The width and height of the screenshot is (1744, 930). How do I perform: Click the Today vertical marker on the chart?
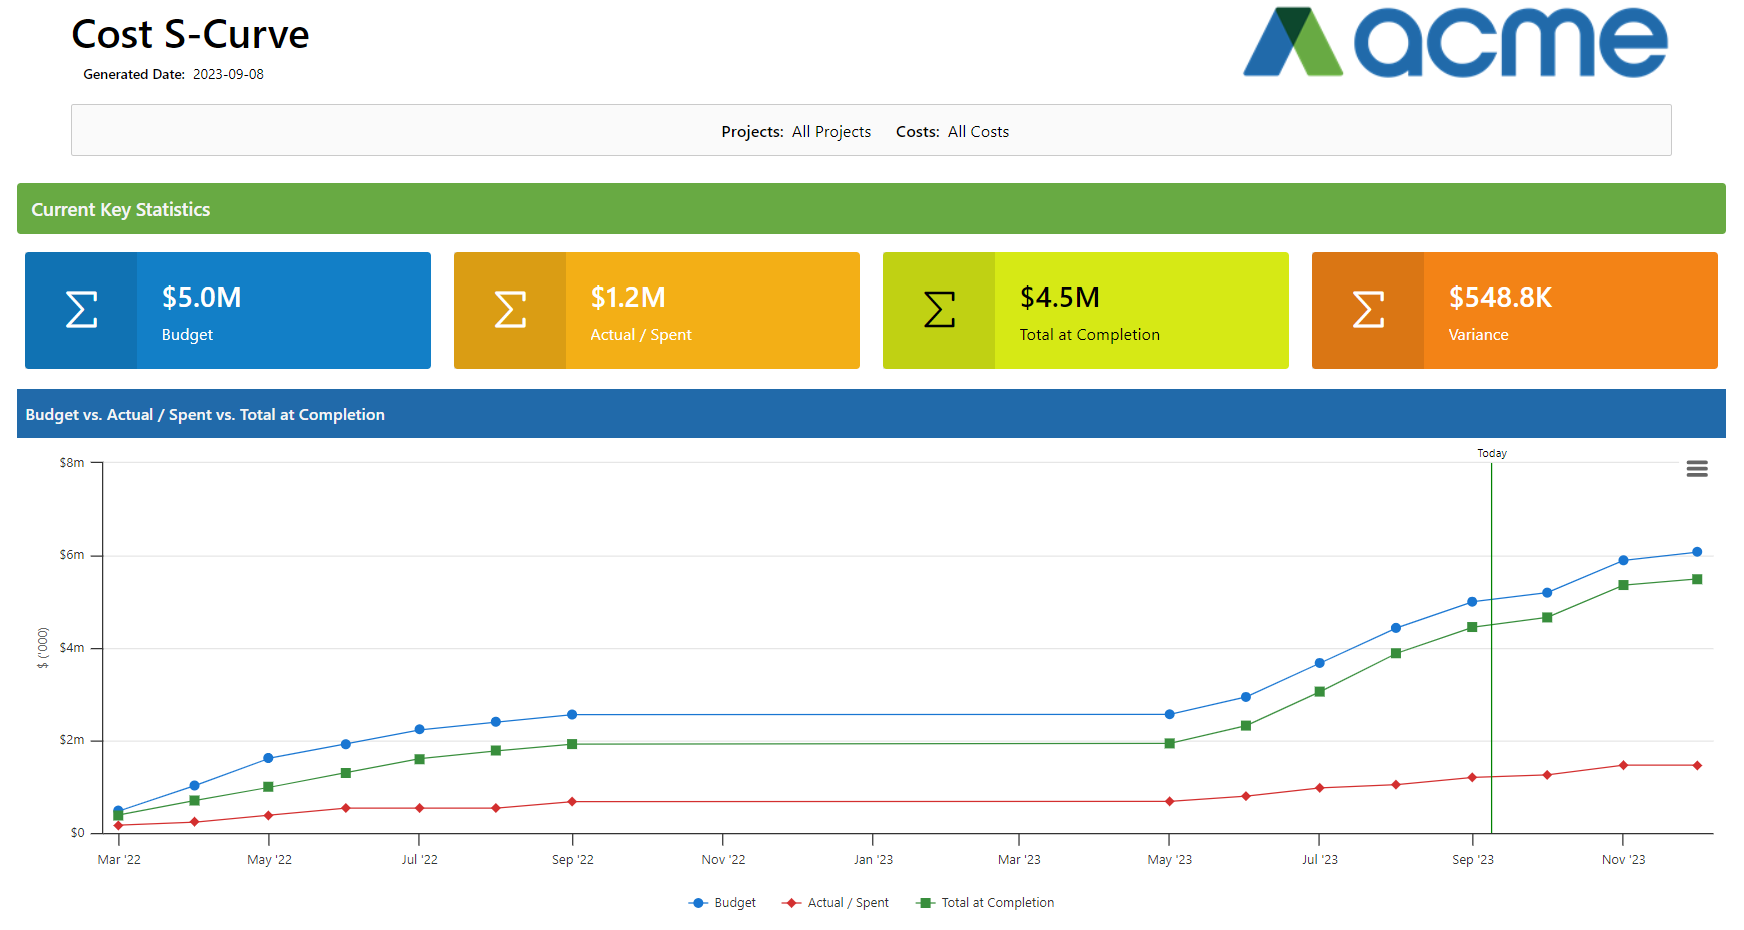pyautogui.click(x=1491, y=640)
